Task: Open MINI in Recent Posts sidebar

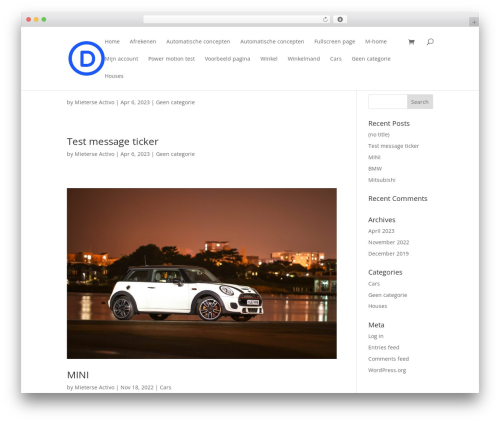Action: [x=374, y=157]
